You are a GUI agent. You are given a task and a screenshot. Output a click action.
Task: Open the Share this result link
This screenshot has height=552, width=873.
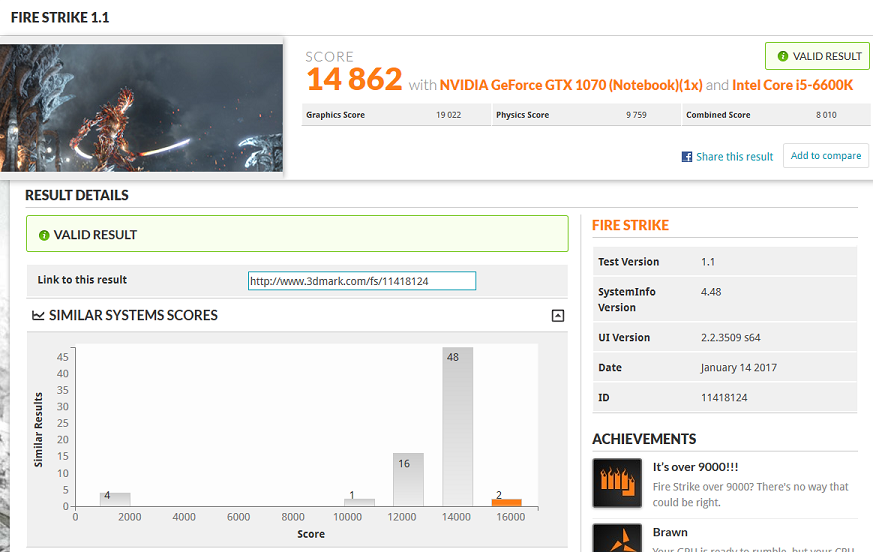pyautogui.click(x=734, y=157)
